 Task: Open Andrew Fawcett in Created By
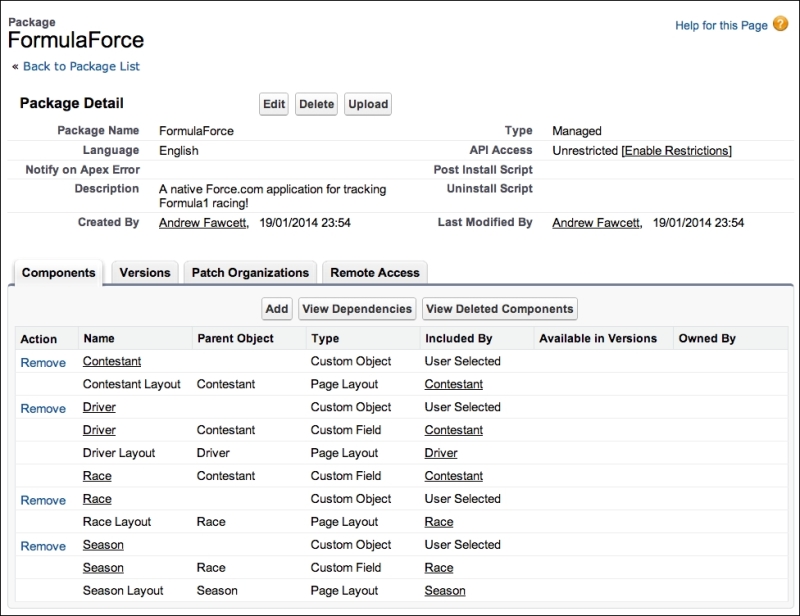pos(203,223)
